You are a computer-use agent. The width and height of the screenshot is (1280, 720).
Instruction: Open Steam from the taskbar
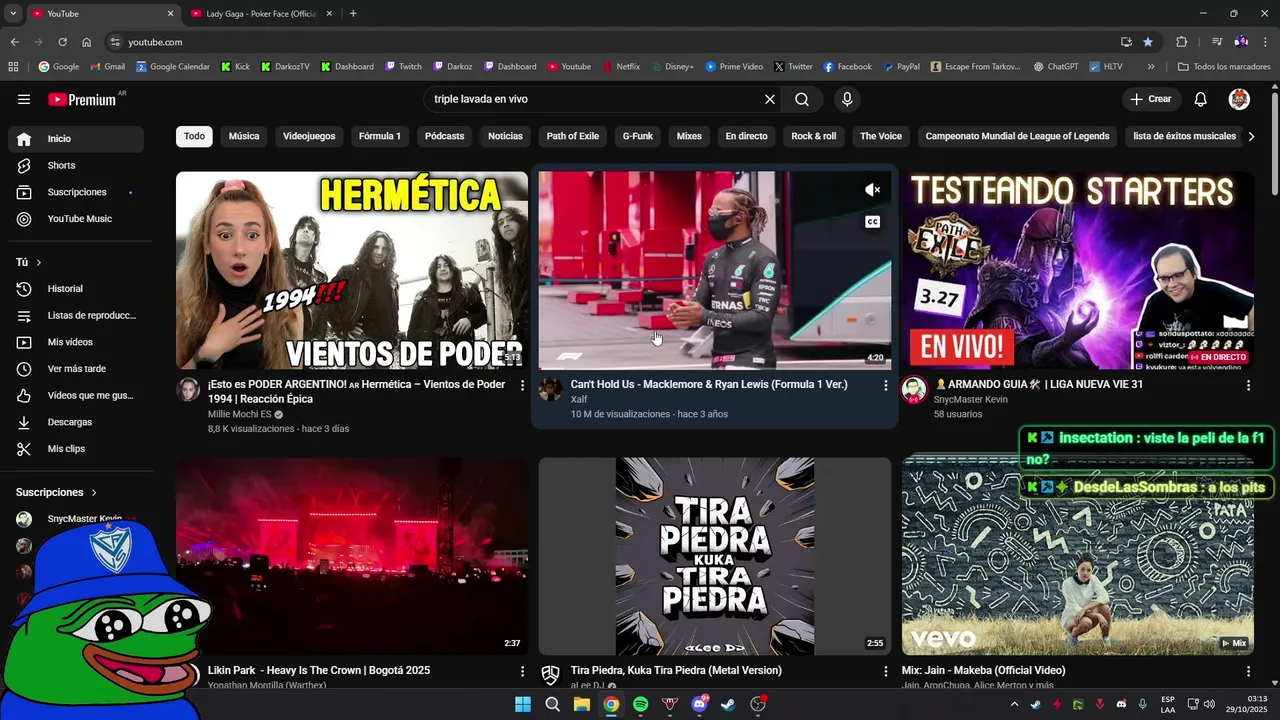[x=729, y=704]
